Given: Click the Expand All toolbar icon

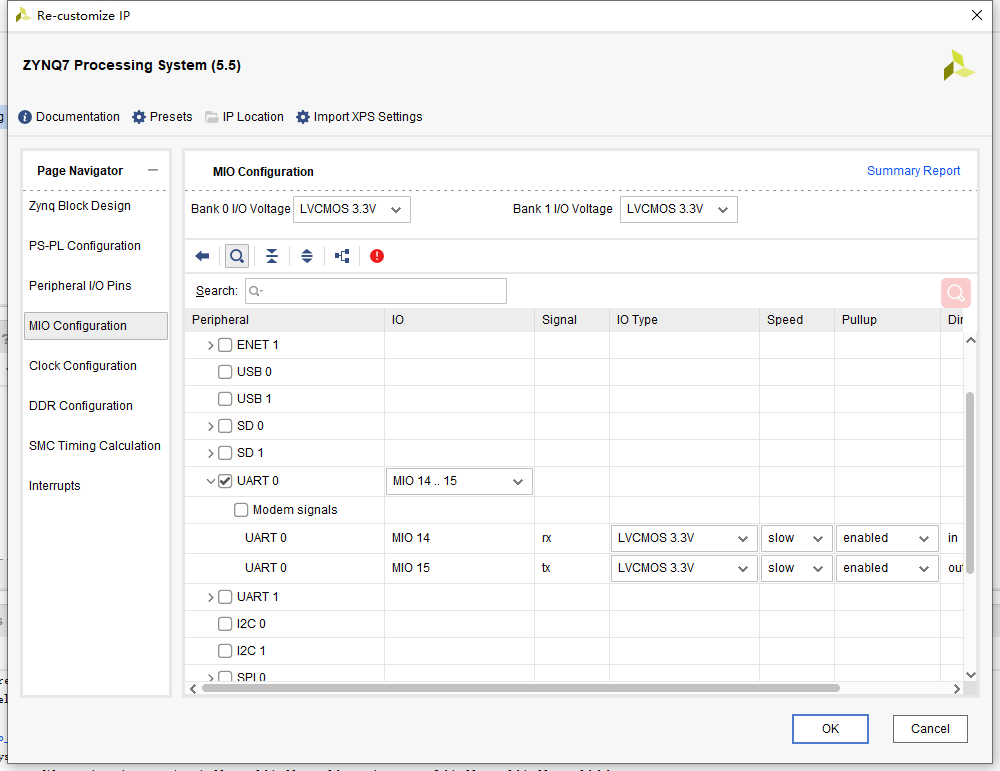Looking at the screenshot, I should pyautogui.click(x=307, y=256).
